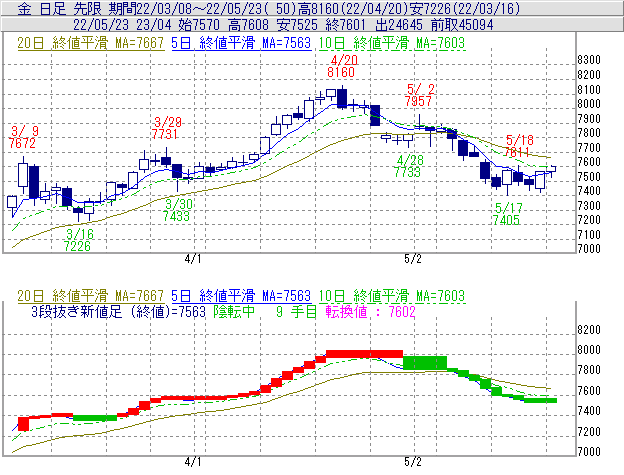Select the 金 日足 先限 title text
624x475 pixels.
(60, 8)
